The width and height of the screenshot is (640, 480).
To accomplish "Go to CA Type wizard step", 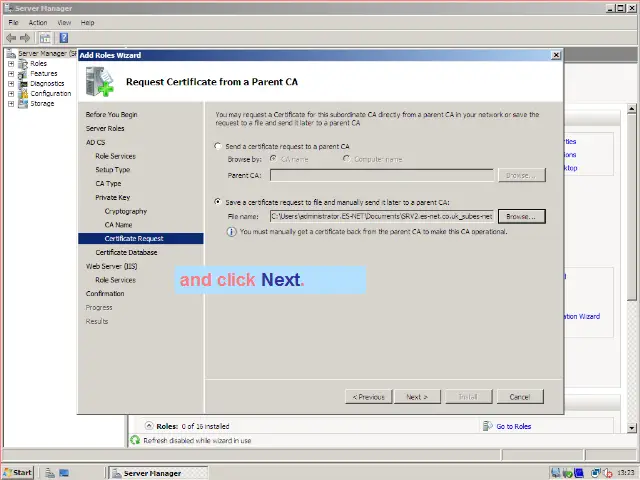I will click(x=108, y=184).
